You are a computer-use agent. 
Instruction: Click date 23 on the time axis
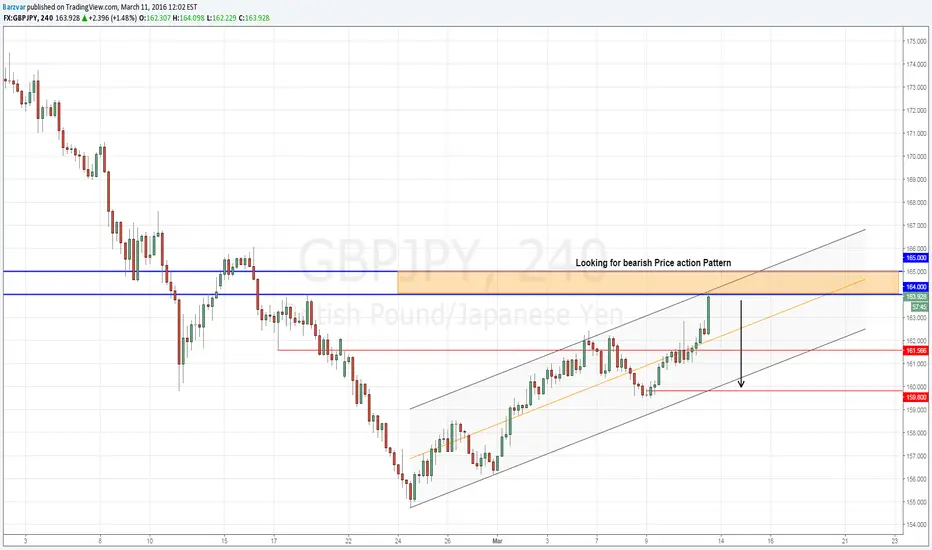click(895, 541)
